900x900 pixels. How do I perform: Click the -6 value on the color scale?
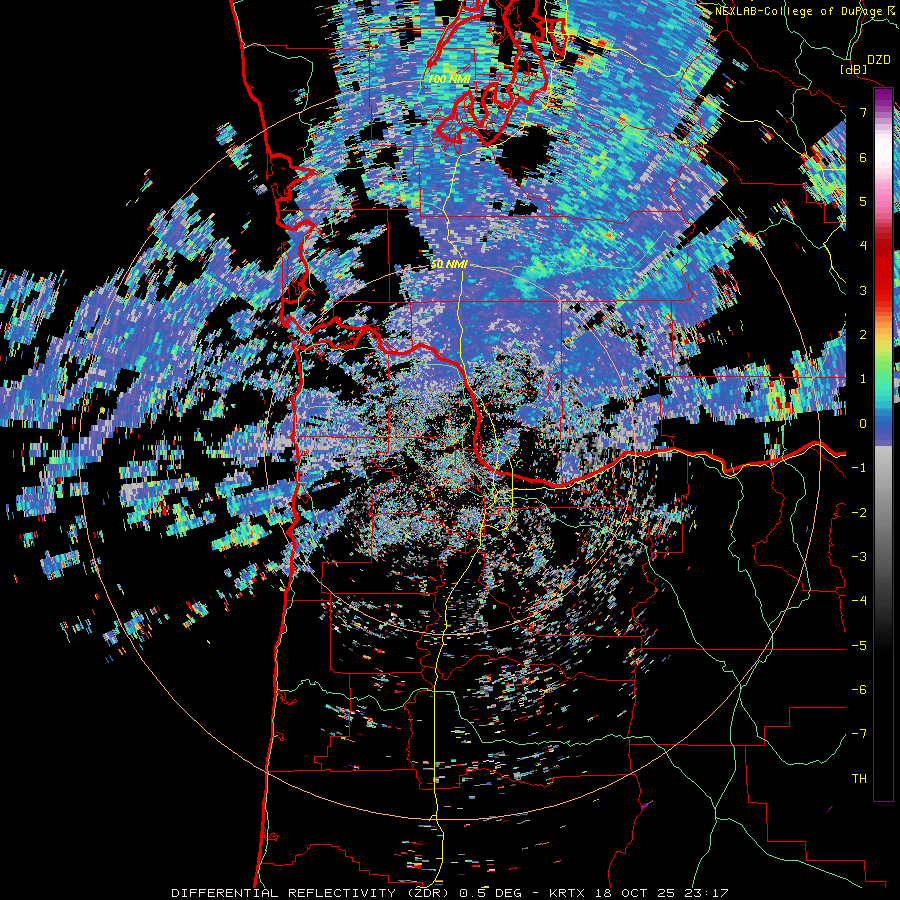(859, 690)
